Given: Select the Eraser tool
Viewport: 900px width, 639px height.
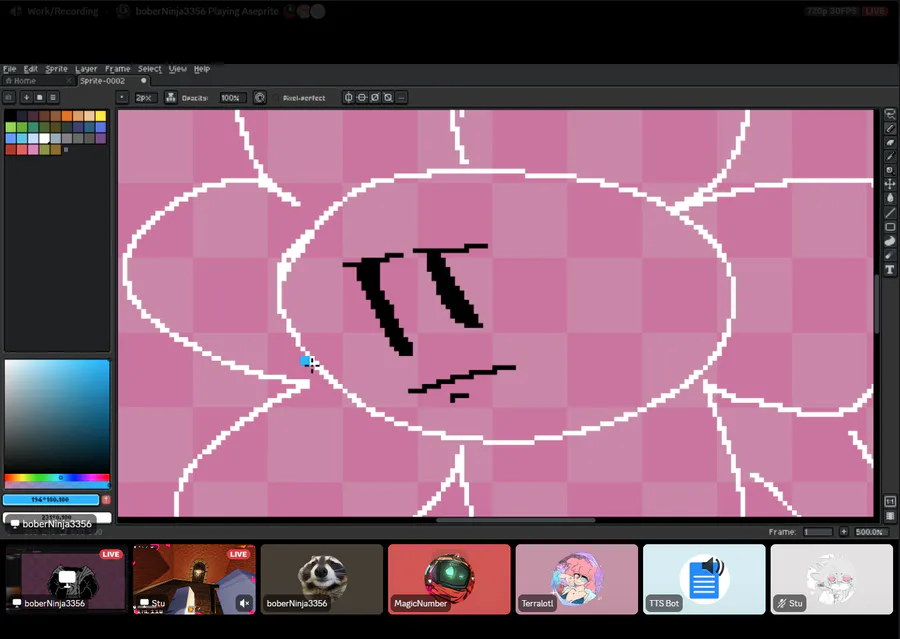Looking at the screenshot, I should tap(890, 142).
